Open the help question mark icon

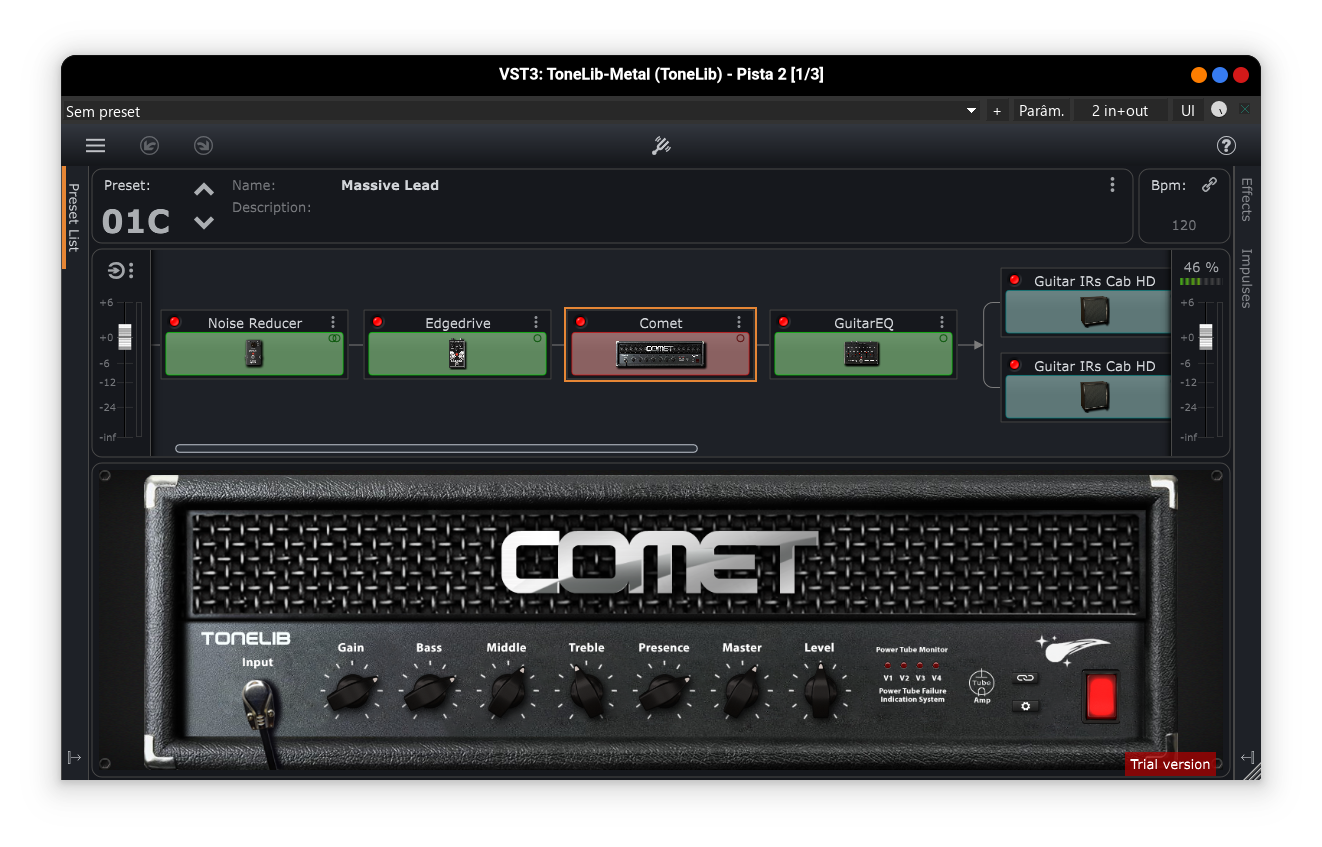coord(1226,146)
